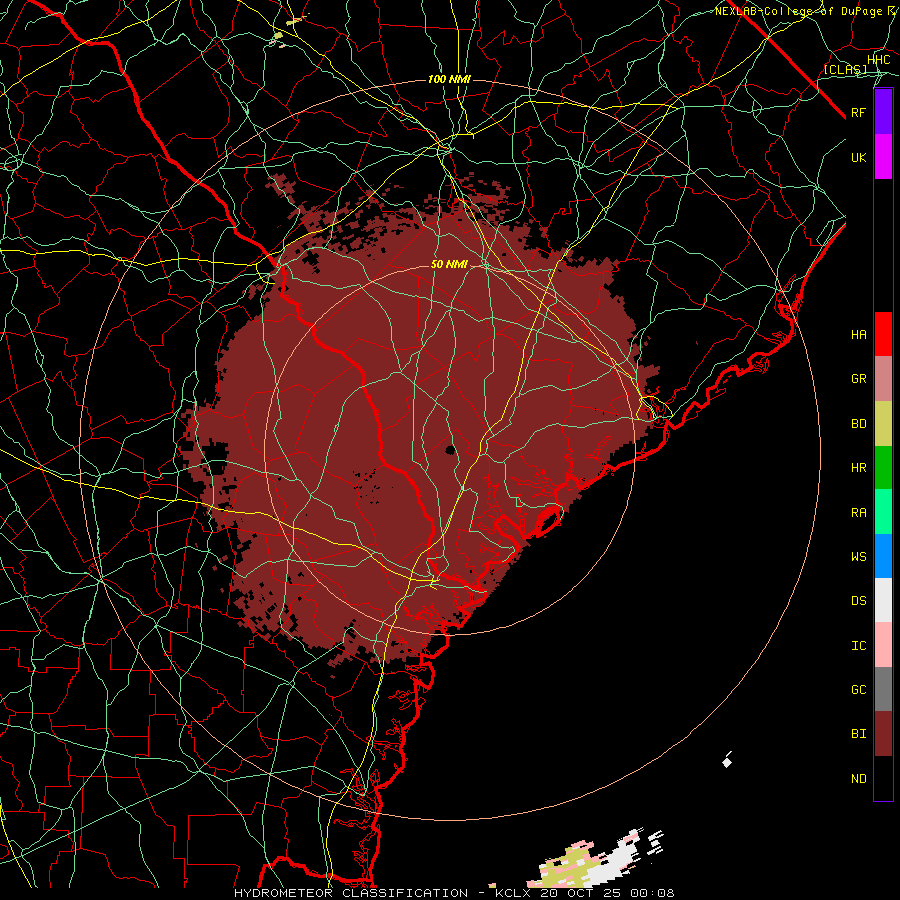Click the RF purple legend swatch
This screenshot has height=900, width=900.
point(883,112)
